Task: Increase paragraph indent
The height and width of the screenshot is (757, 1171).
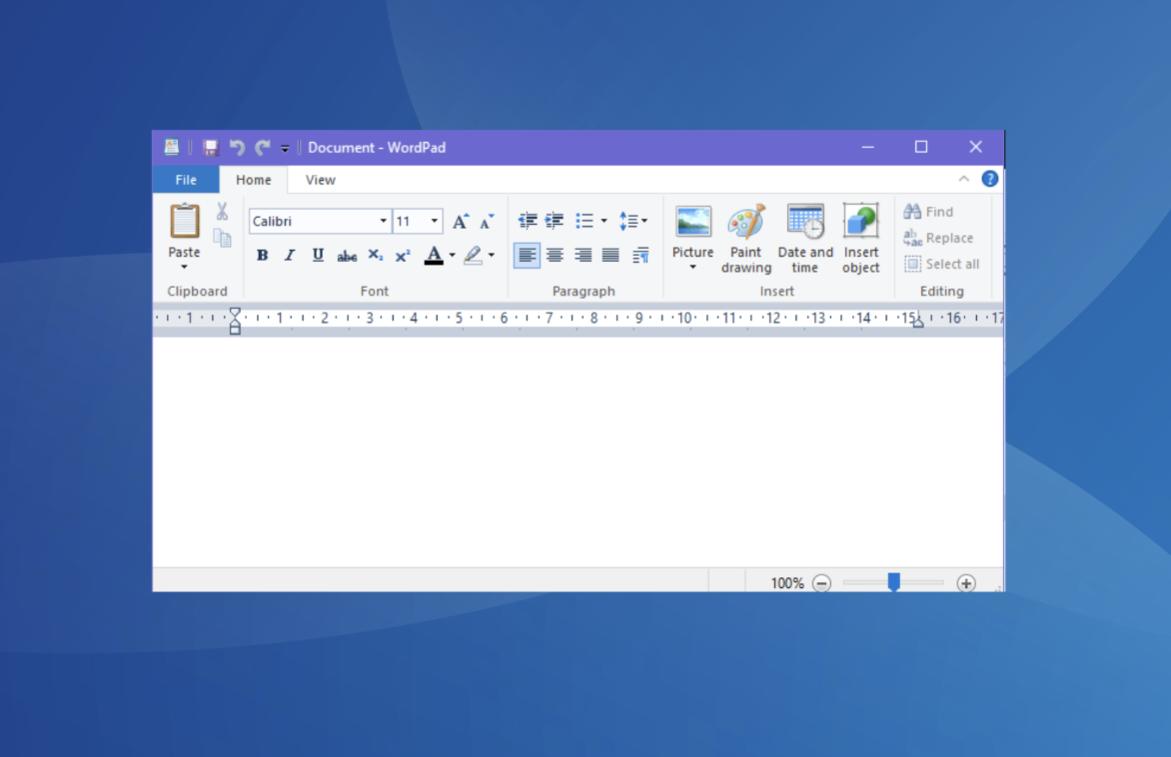Action: coord(555,221)
